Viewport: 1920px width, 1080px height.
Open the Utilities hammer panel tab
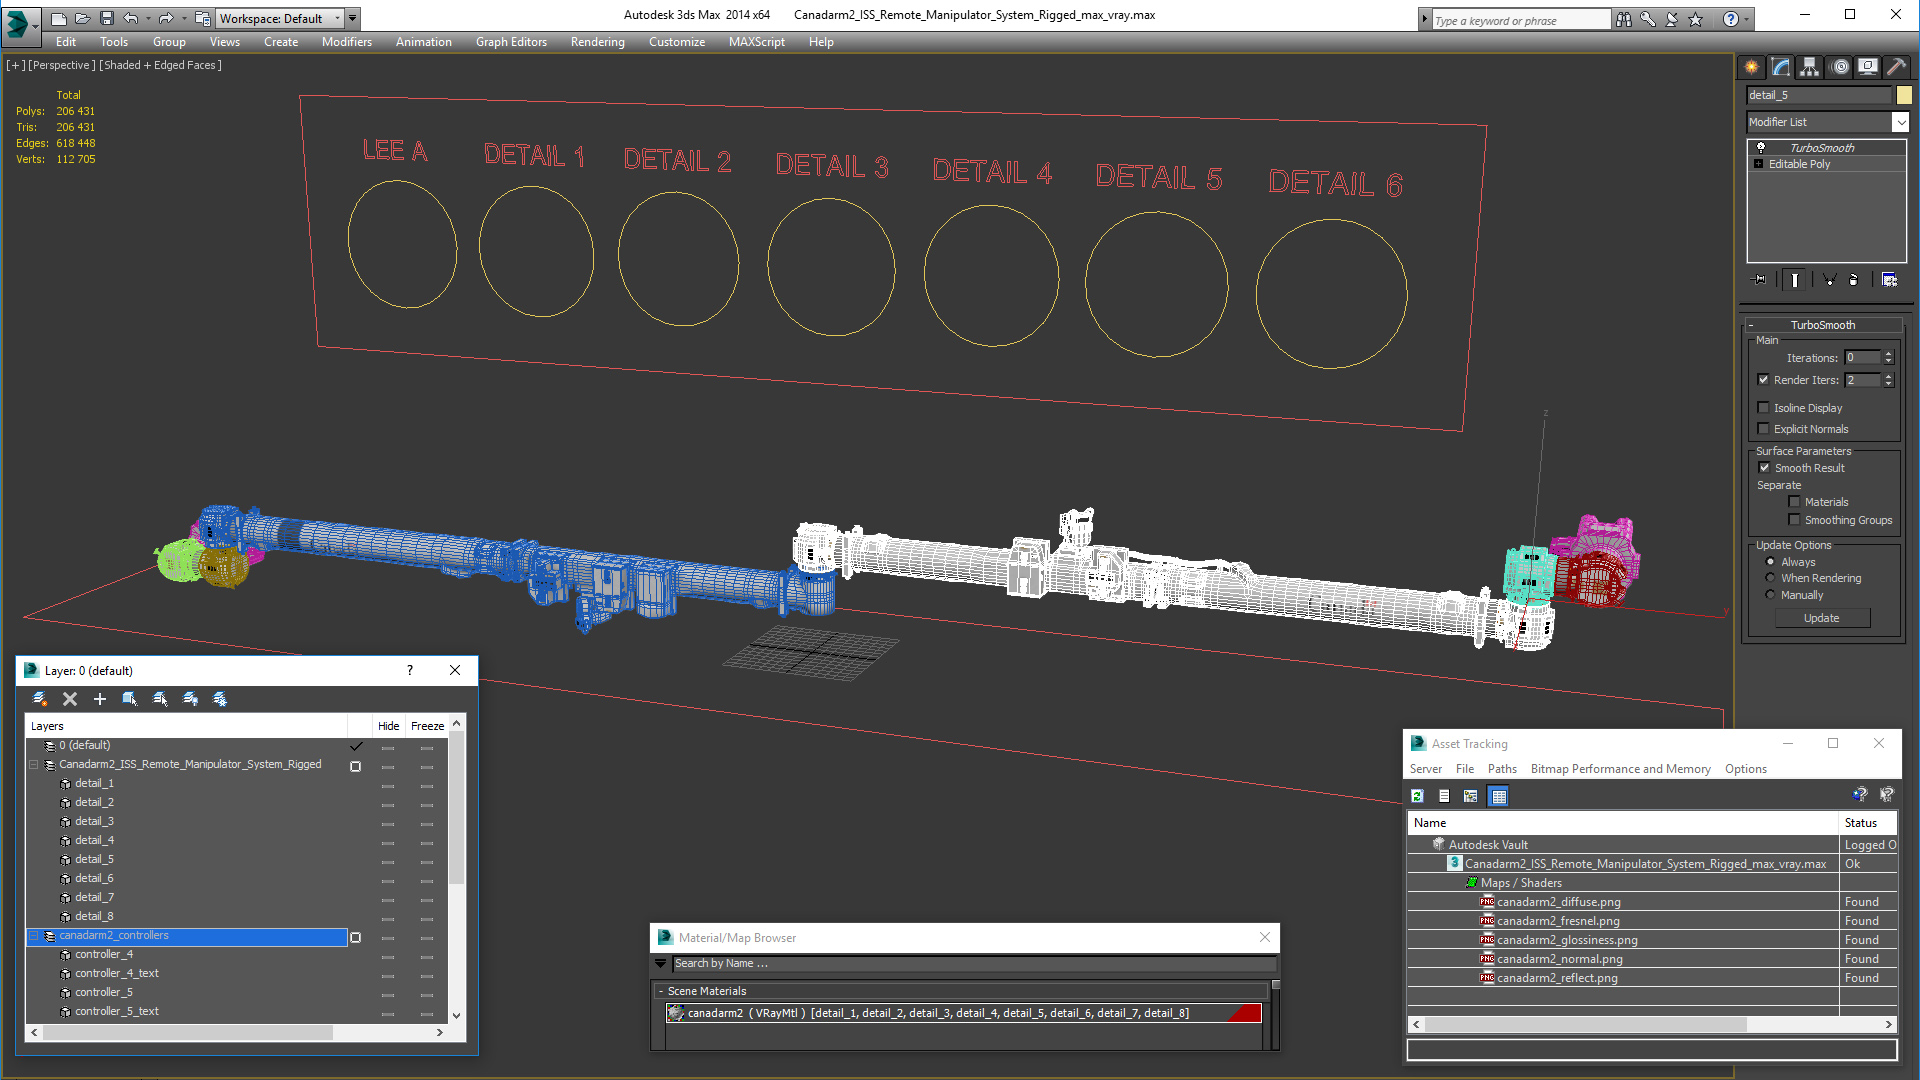pos(1897,67)
